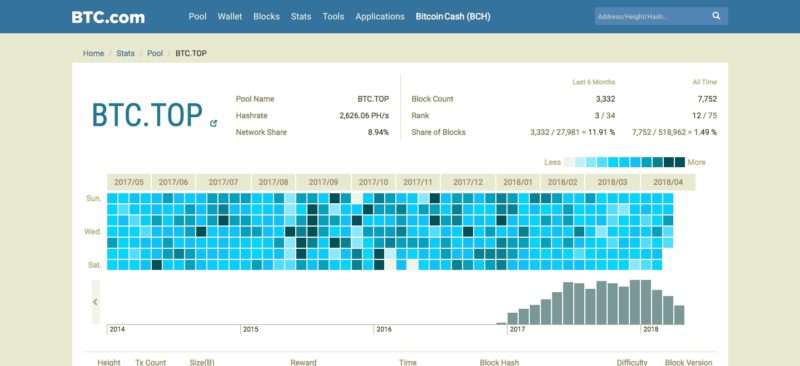Go to Home breadcrumb
800x366 pixels.
pos(93,53)
